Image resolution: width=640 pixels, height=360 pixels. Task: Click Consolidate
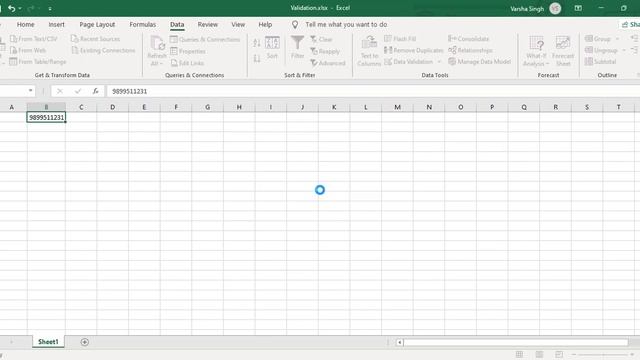[x=469, y=39]
